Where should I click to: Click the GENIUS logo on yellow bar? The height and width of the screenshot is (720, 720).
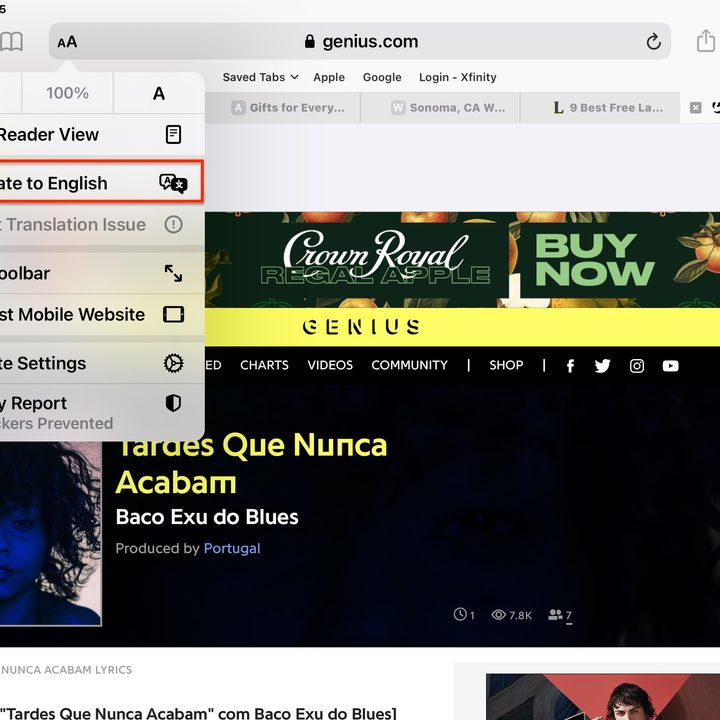(361, 326)
